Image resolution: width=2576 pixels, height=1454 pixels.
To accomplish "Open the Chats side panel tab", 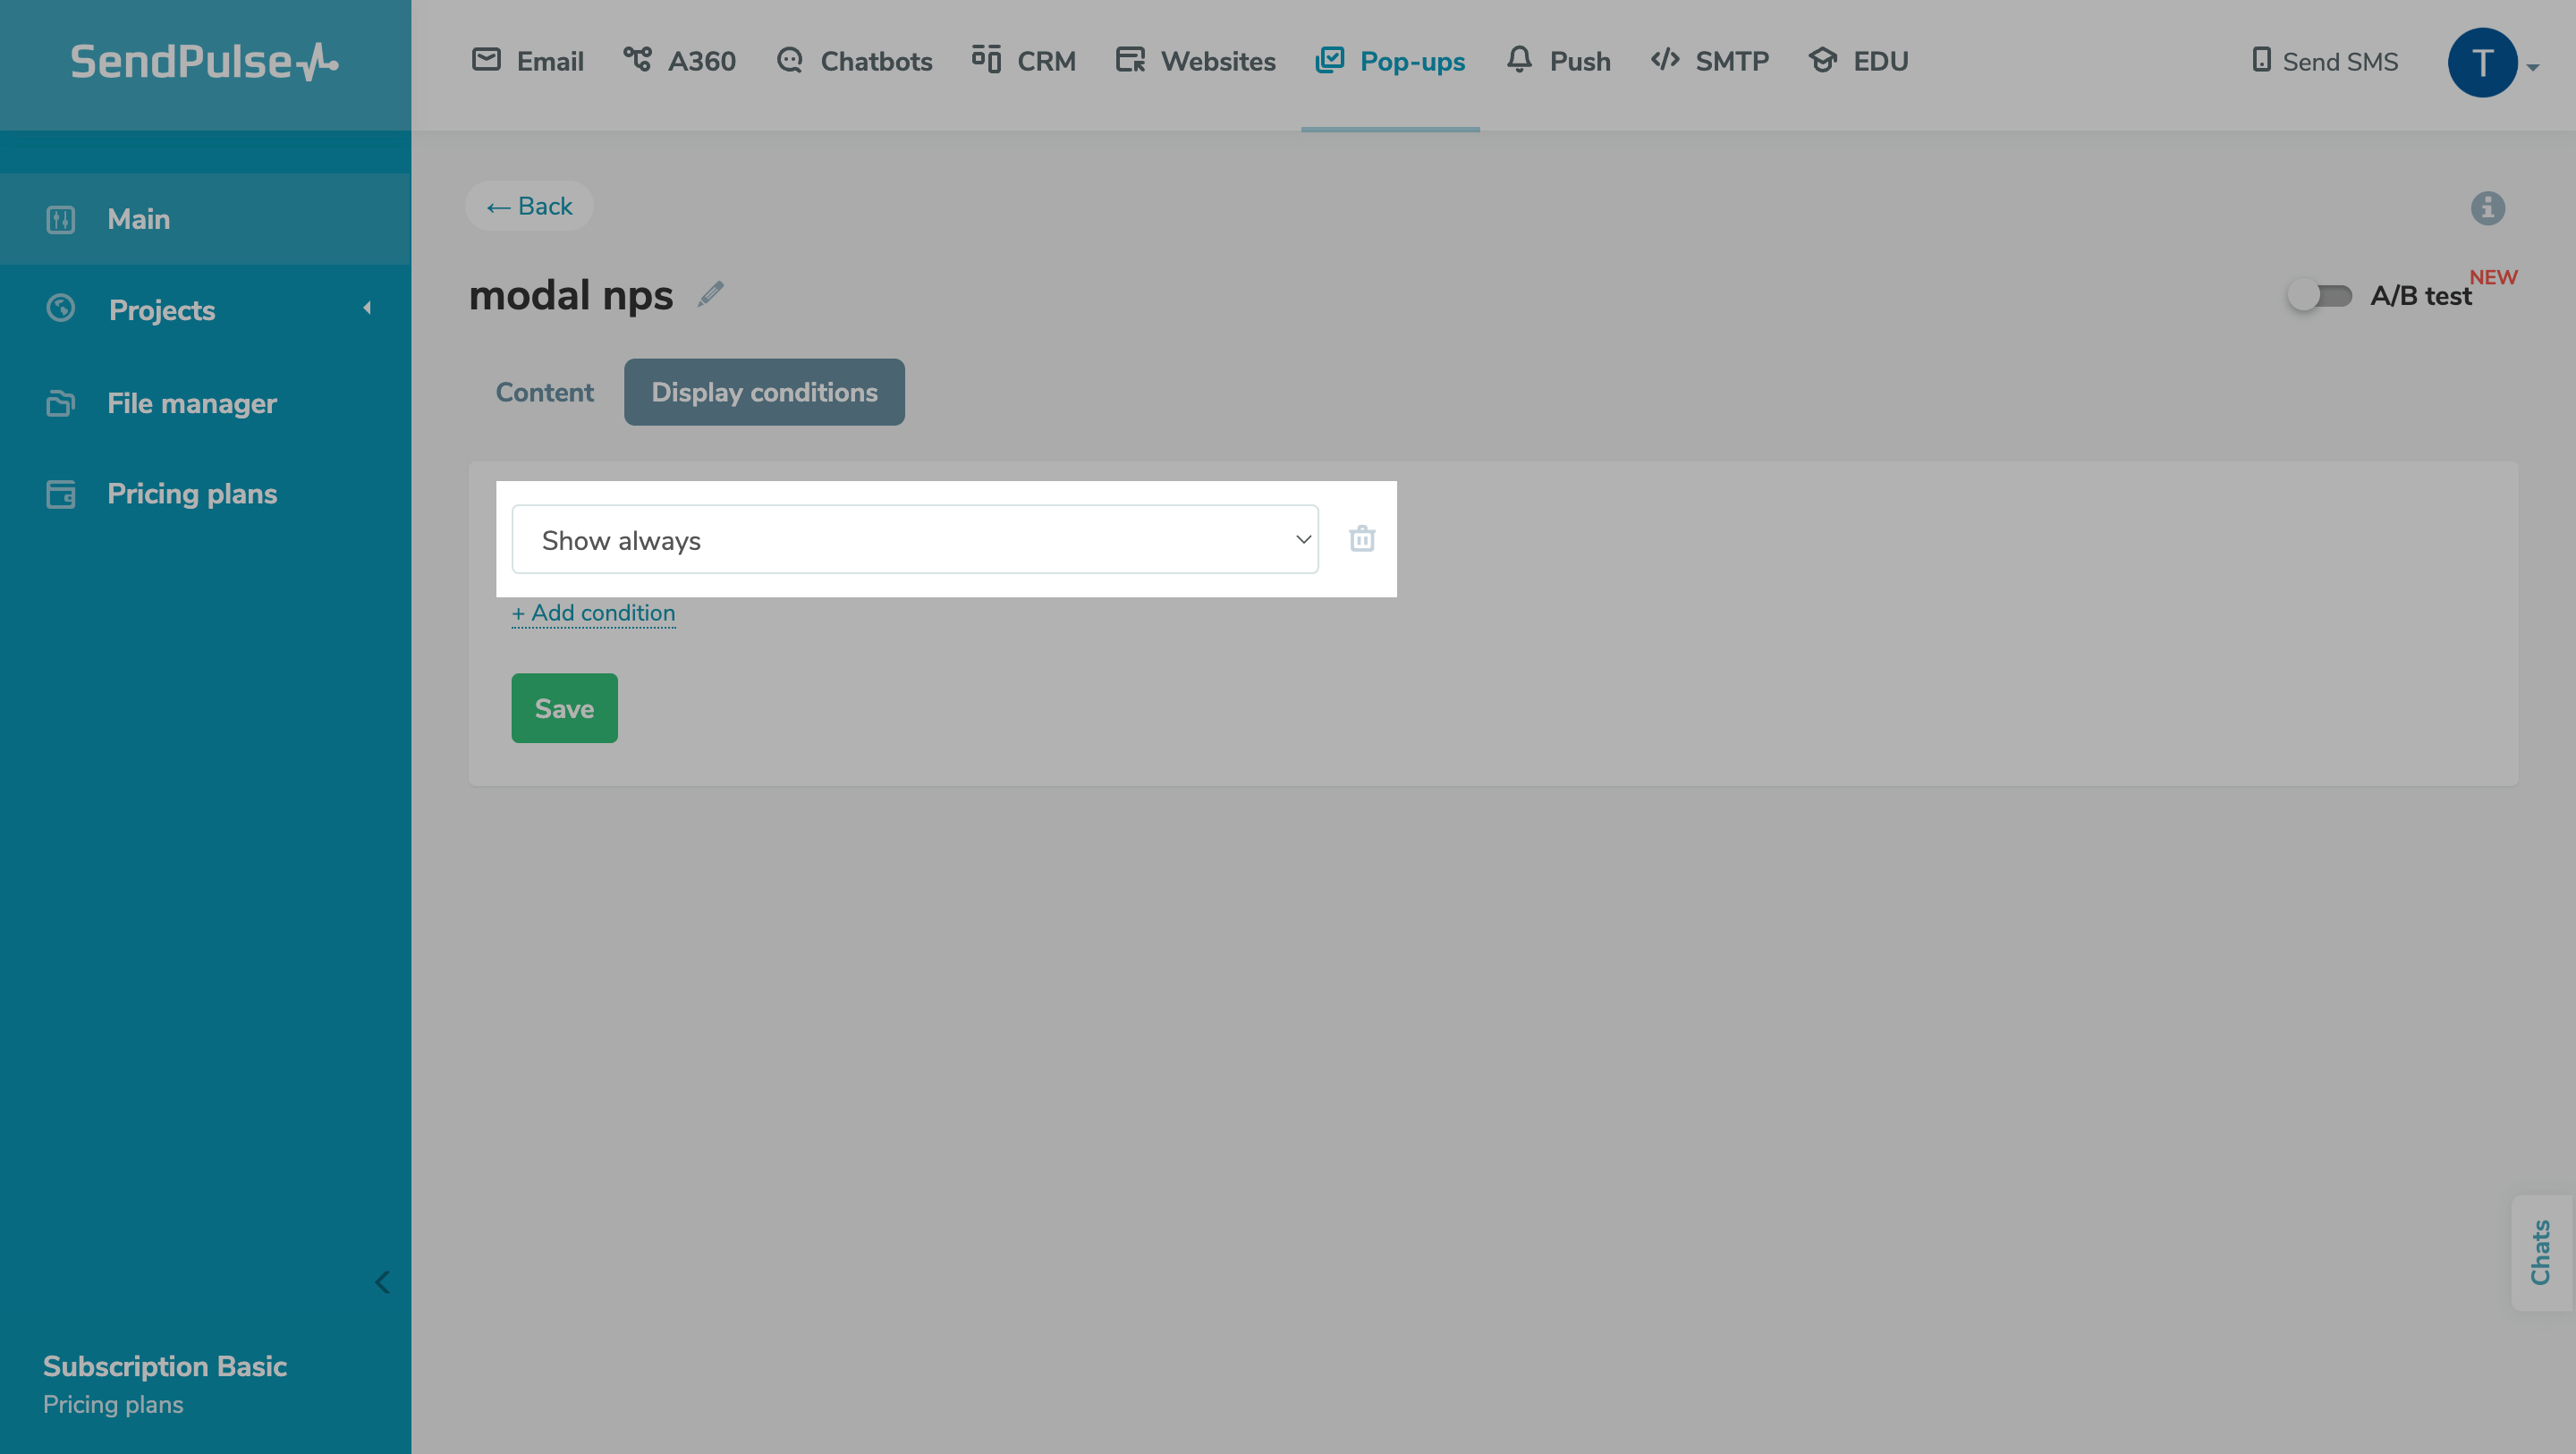I will tap(2540, 1252).
